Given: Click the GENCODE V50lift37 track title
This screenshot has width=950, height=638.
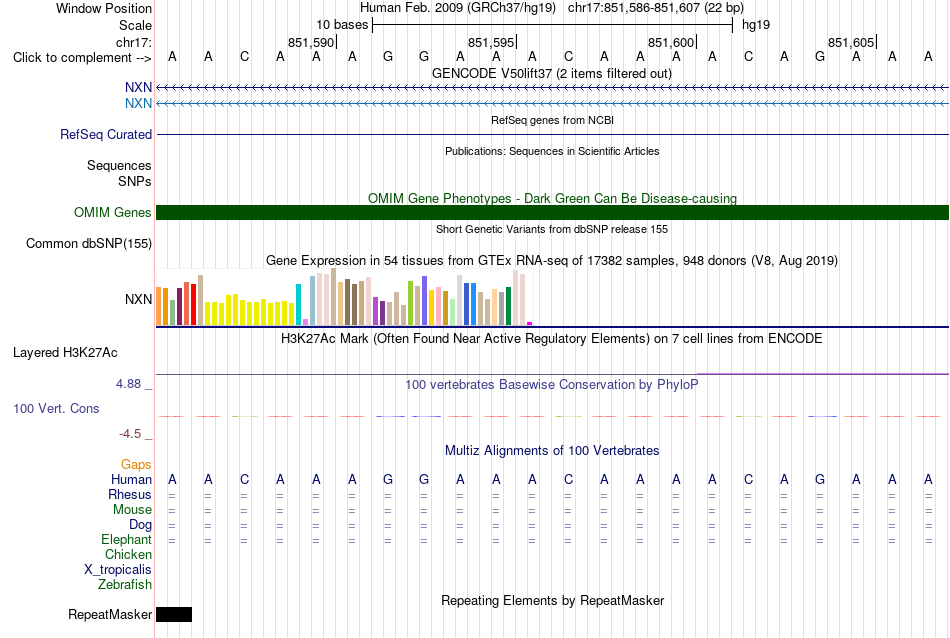Looking at the screenshot, I should click(552, 74).
